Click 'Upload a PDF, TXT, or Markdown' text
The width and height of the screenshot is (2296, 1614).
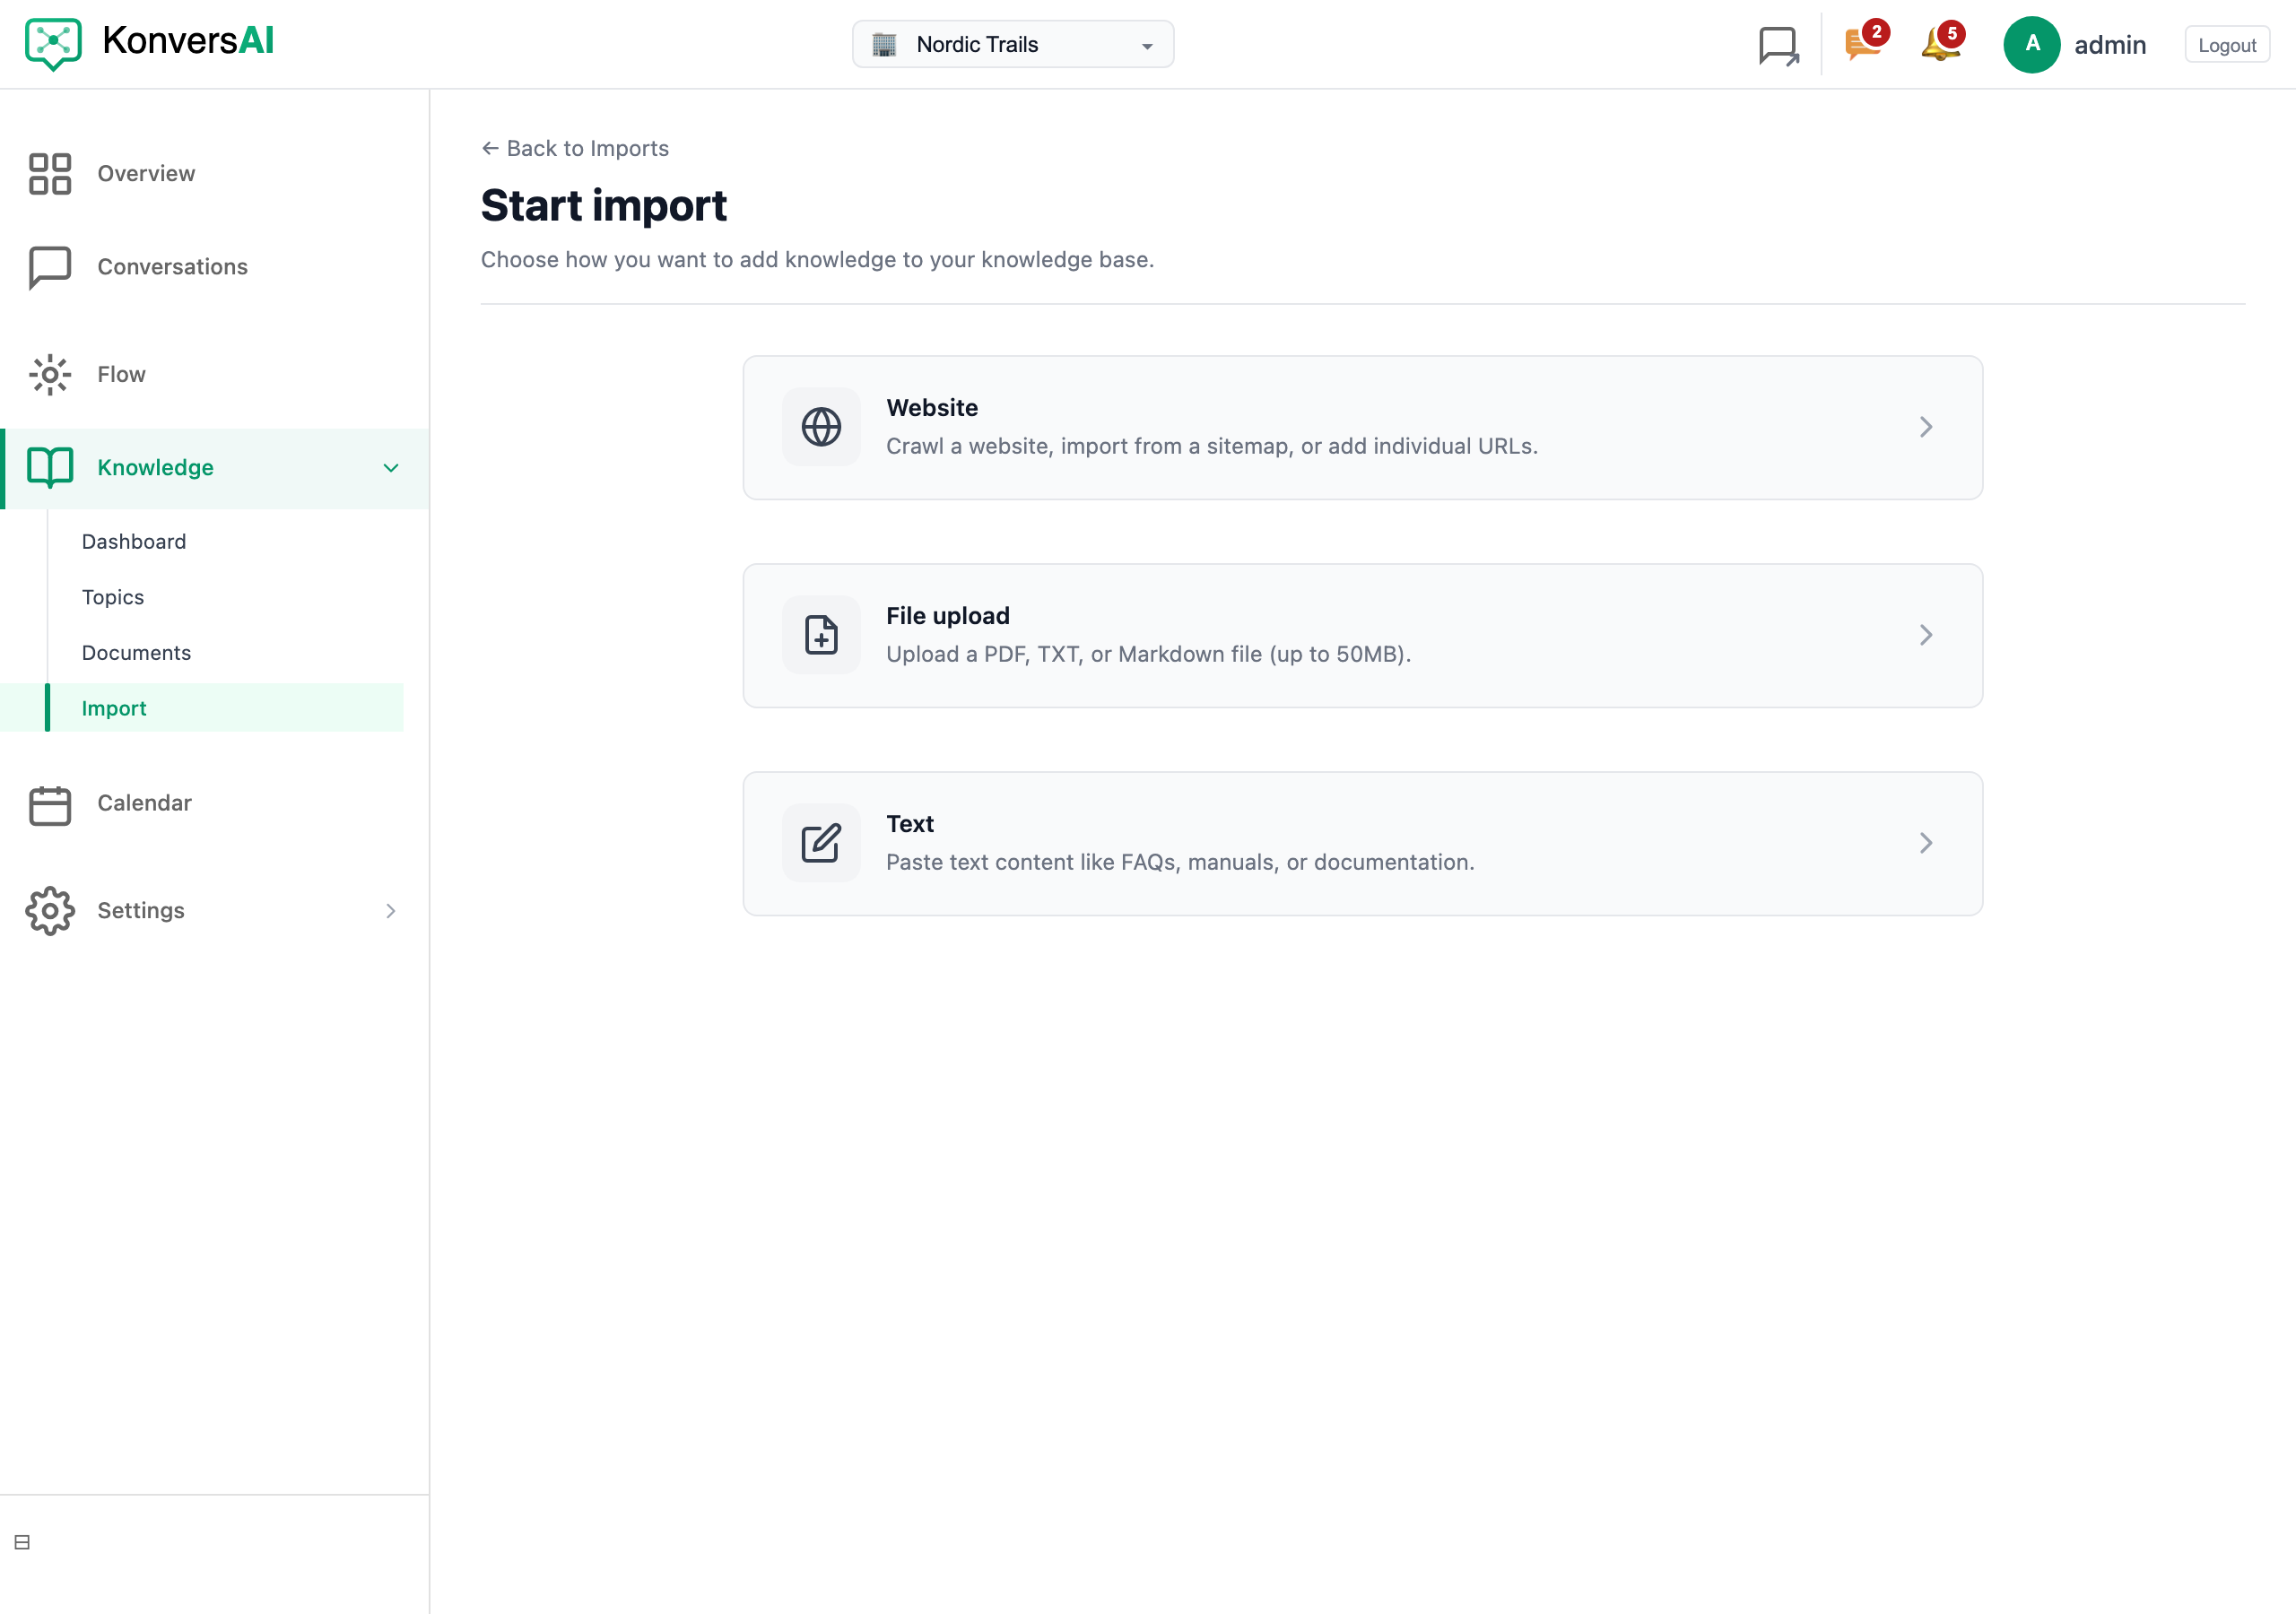[x=1148, y=654]
